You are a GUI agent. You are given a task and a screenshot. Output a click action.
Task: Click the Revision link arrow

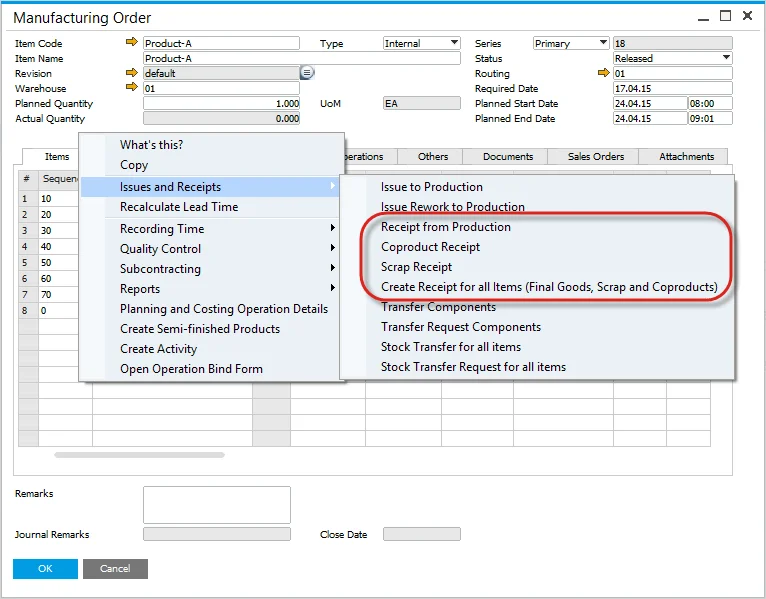131,73
